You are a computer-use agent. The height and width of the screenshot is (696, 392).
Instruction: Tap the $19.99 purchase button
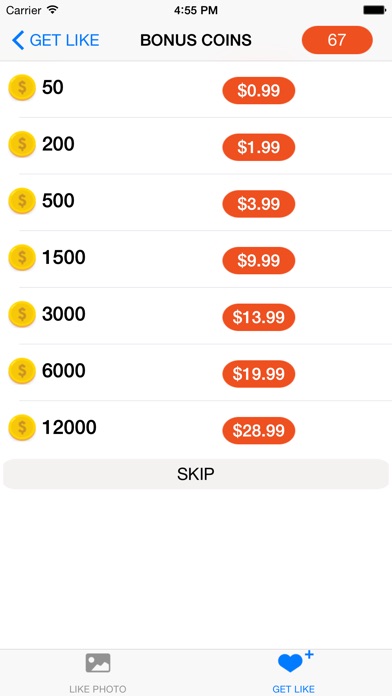pyautogui.click(x=259, y=374)
